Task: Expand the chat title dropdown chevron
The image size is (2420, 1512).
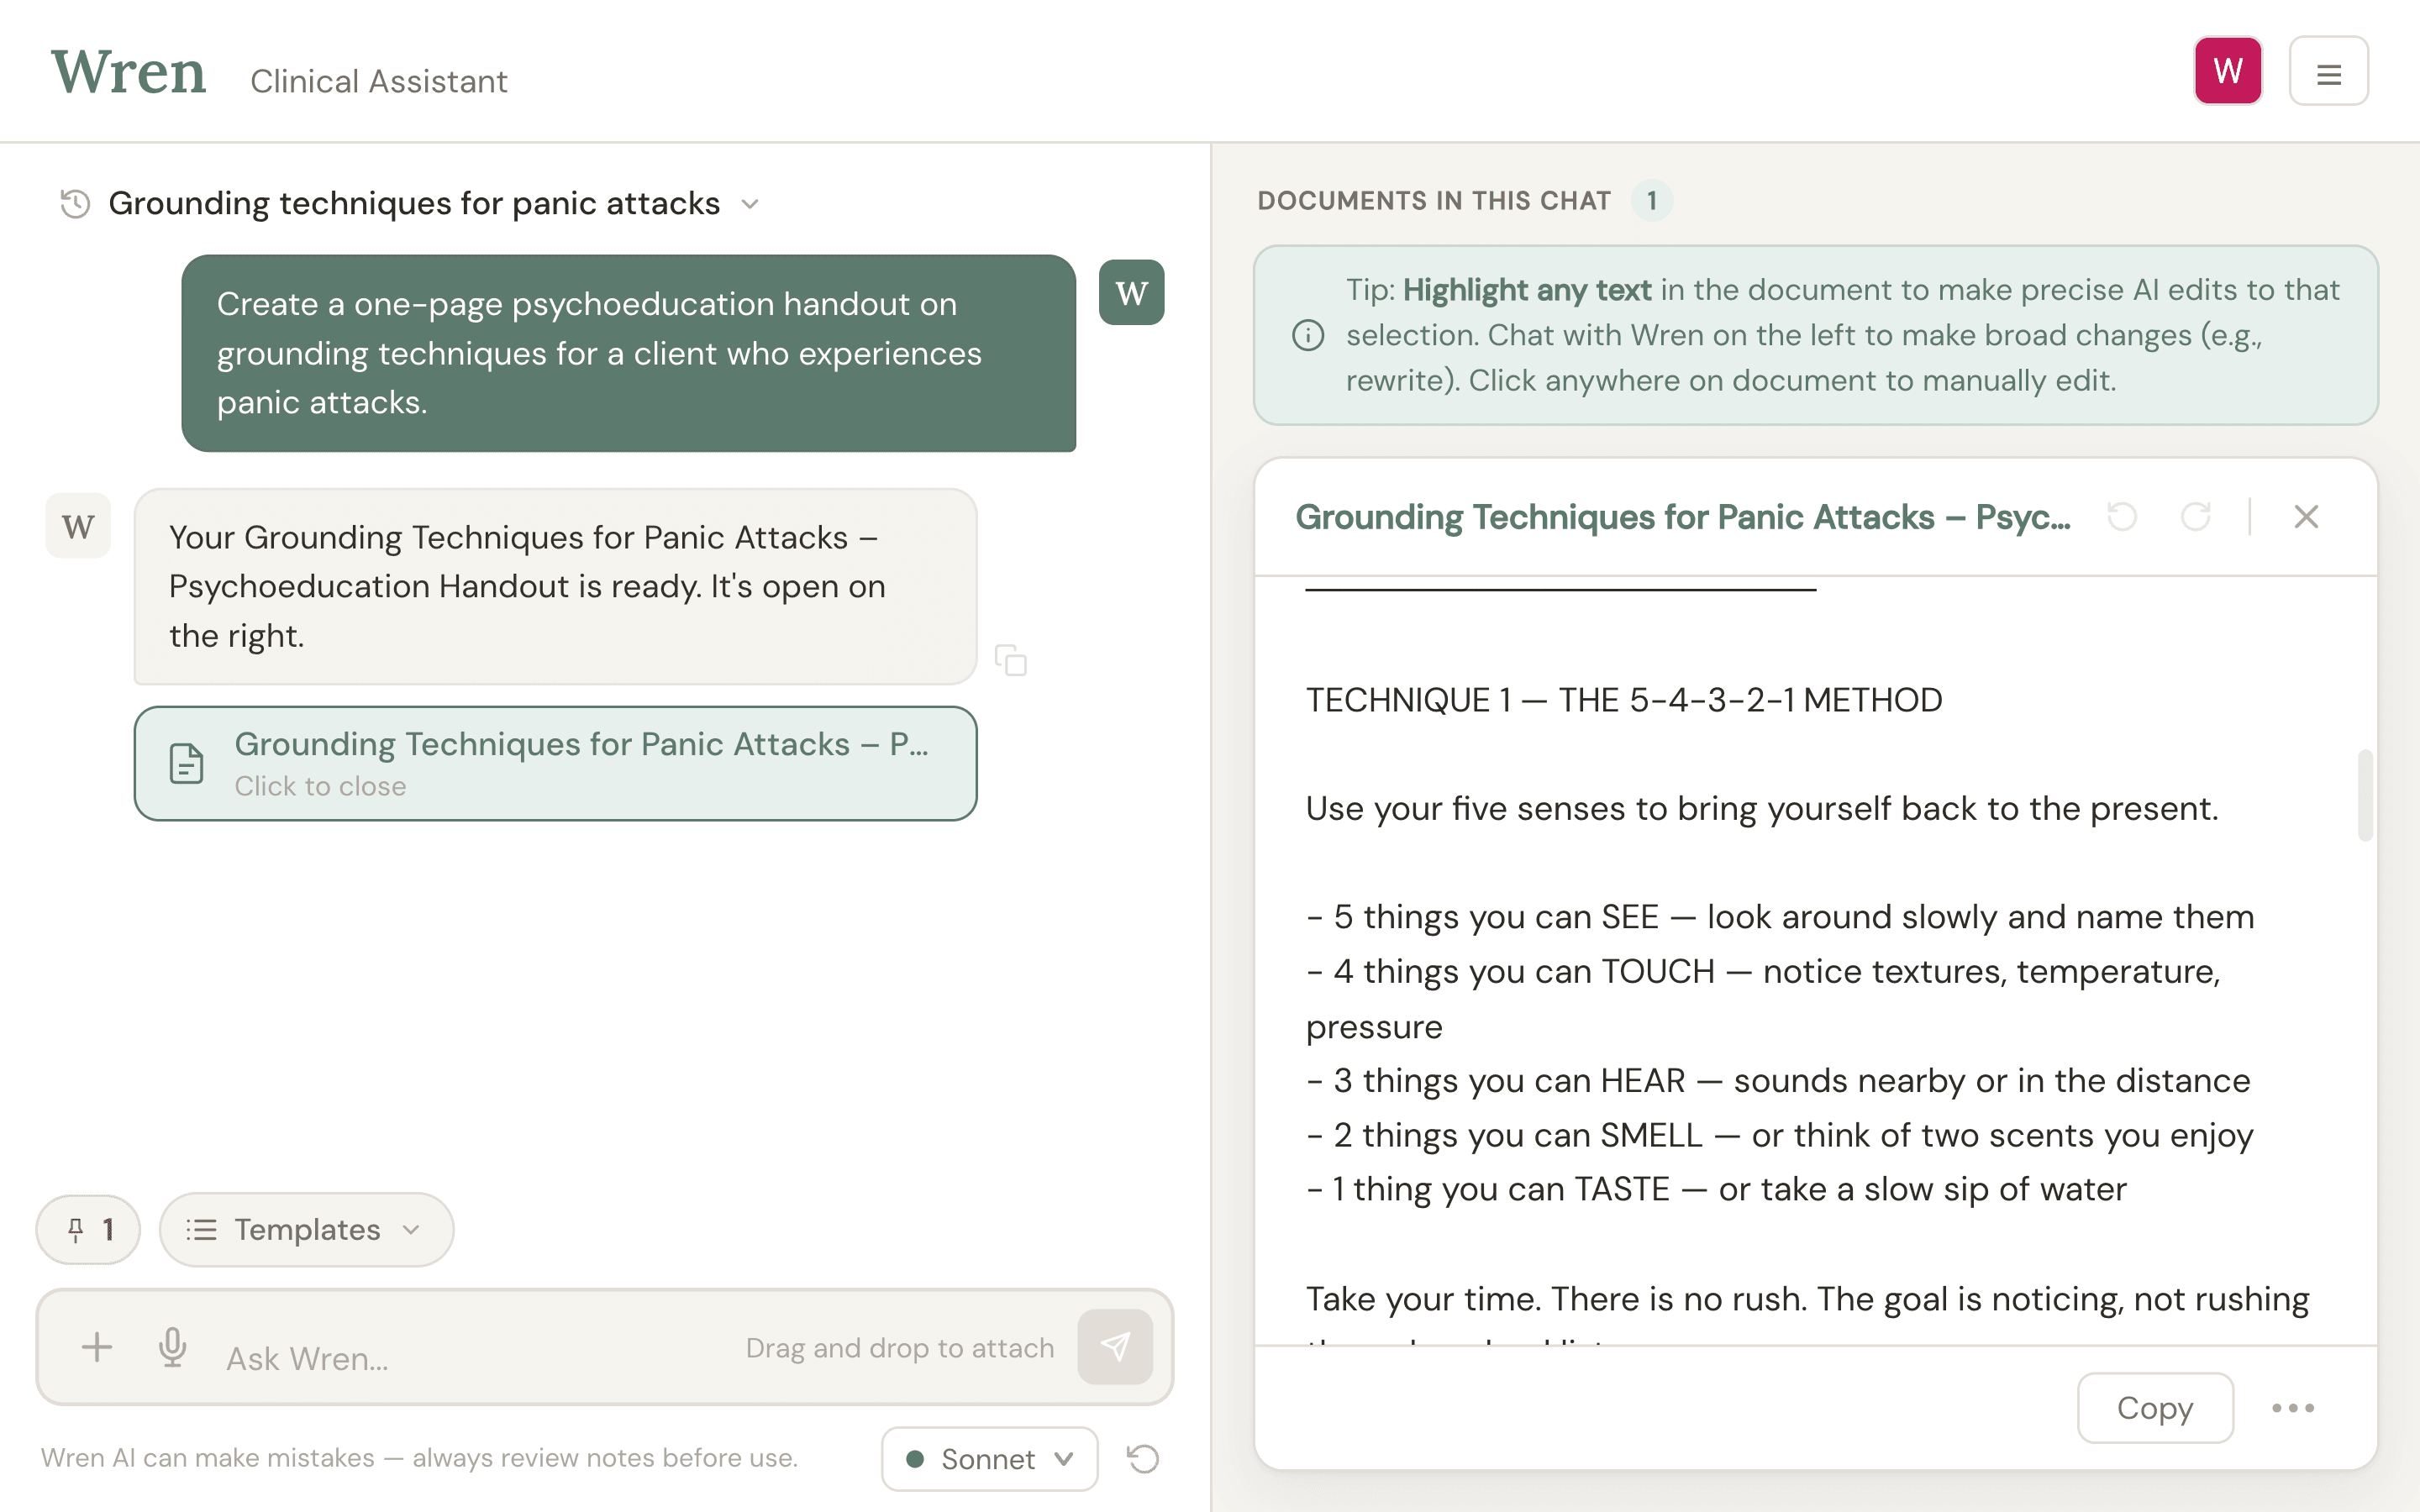Action: (750, 204)
